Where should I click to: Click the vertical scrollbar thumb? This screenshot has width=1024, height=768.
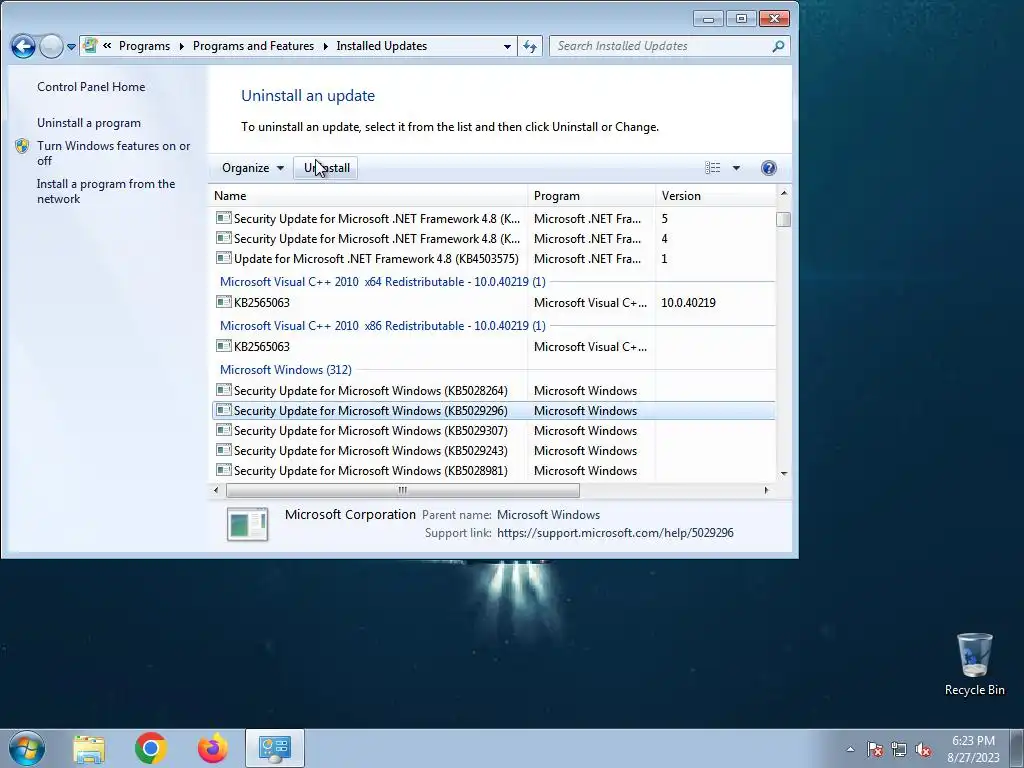pyautogui.click(x=784, y=219)
